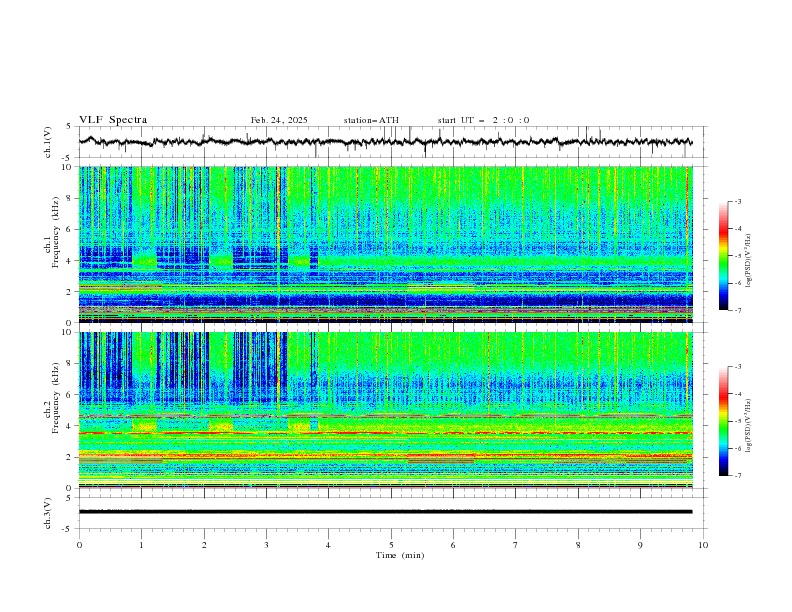Click time-axis tick label "2"

point(204,545)
